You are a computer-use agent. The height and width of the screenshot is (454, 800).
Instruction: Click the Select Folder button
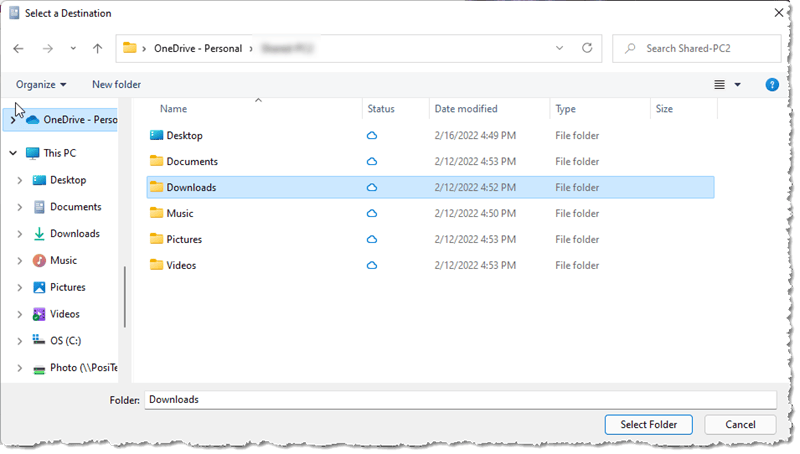(x=648, y=424)
